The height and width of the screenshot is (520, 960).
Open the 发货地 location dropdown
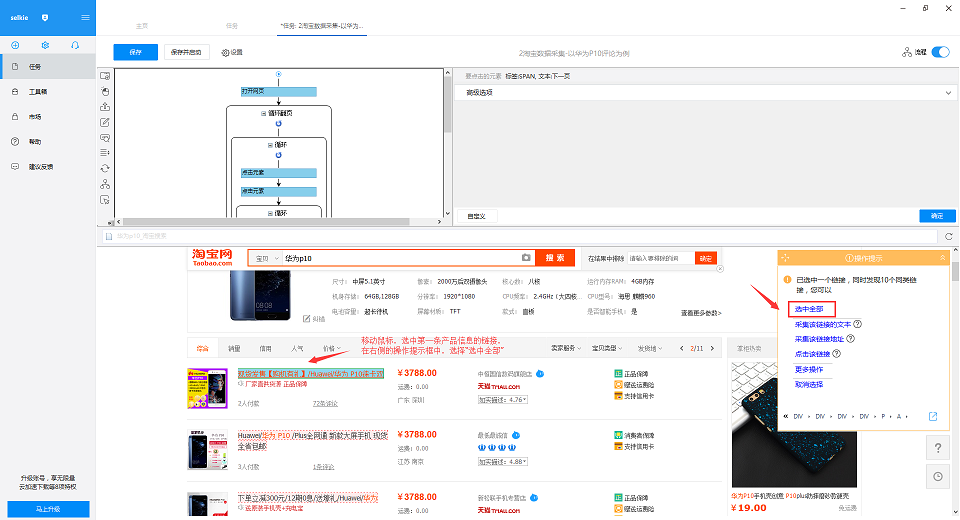650,348
